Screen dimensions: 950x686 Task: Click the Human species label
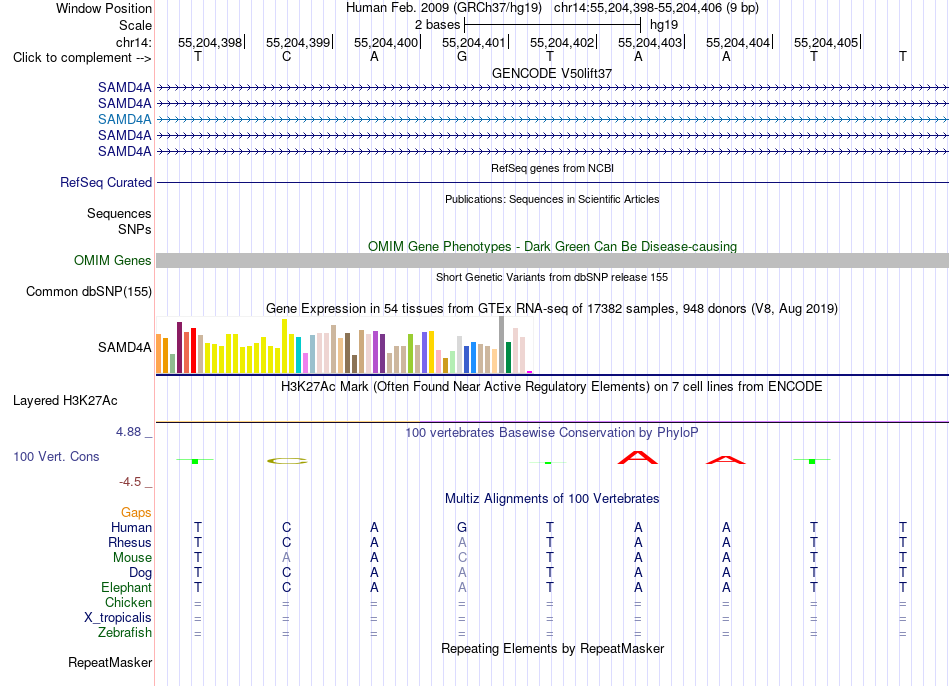tap(131, 528)
